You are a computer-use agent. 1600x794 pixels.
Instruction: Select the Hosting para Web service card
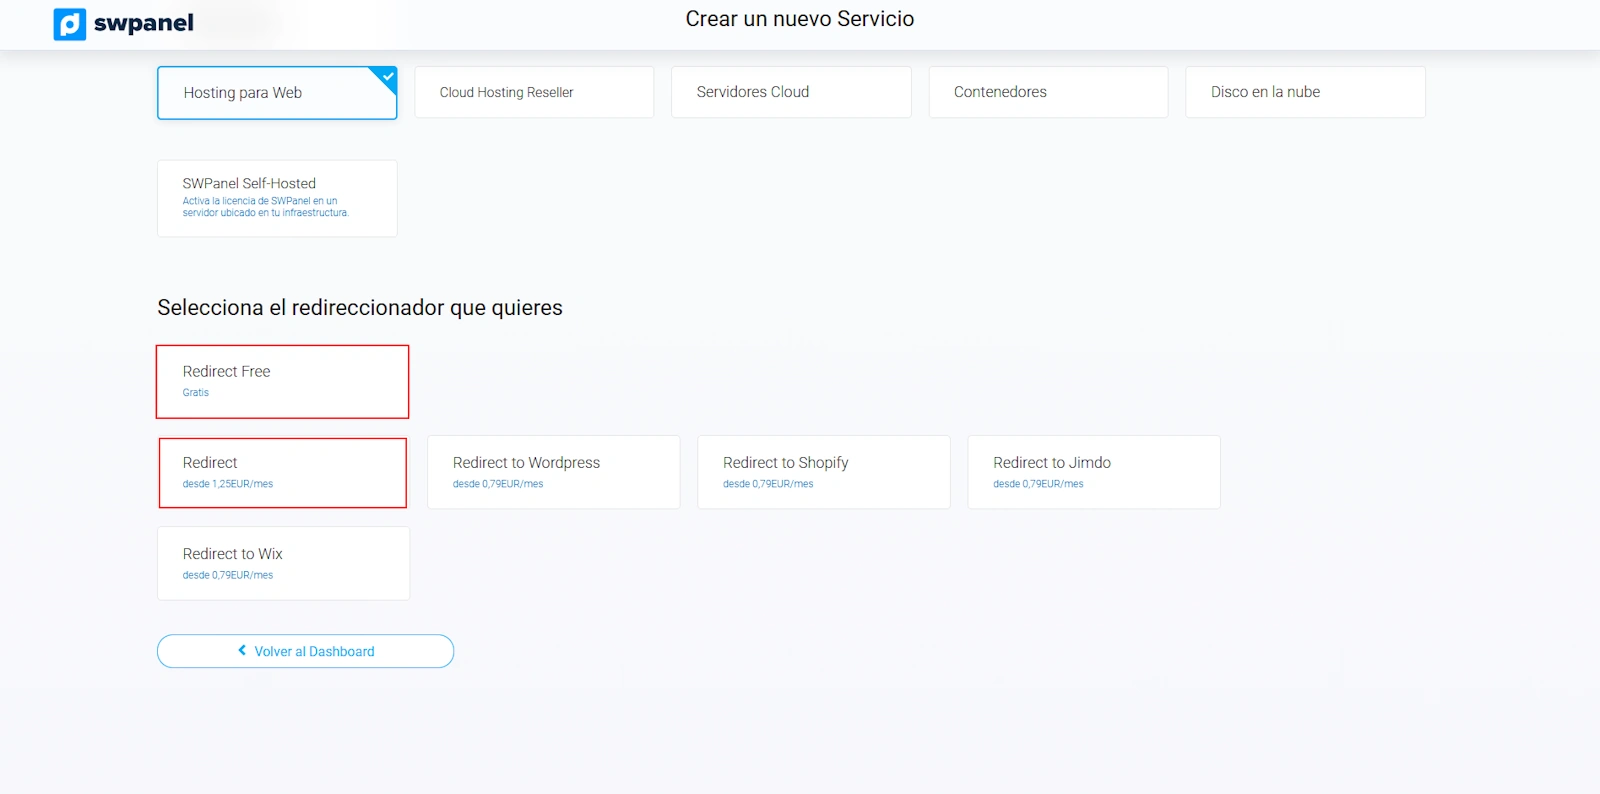click(x=276, y=93)
